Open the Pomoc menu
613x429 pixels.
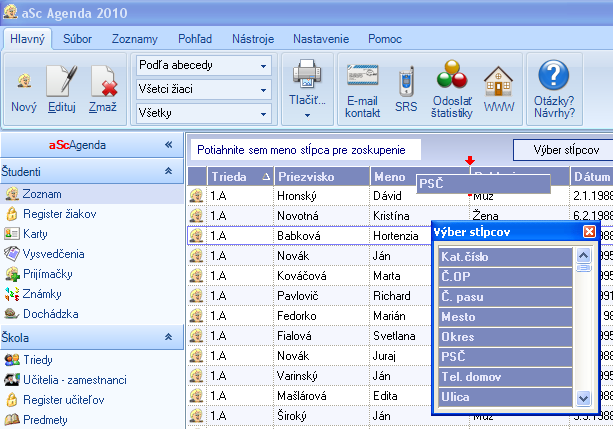[385, 39]
